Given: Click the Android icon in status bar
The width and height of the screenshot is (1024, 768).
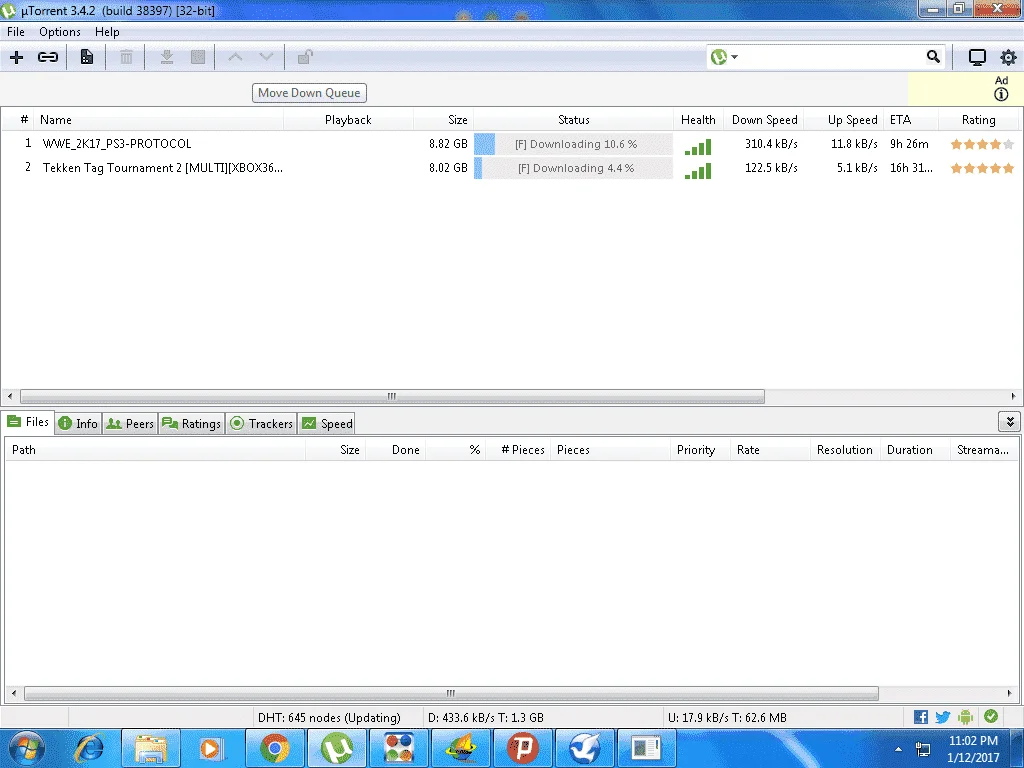Looking at the screenshot, I should pos(966,717).
